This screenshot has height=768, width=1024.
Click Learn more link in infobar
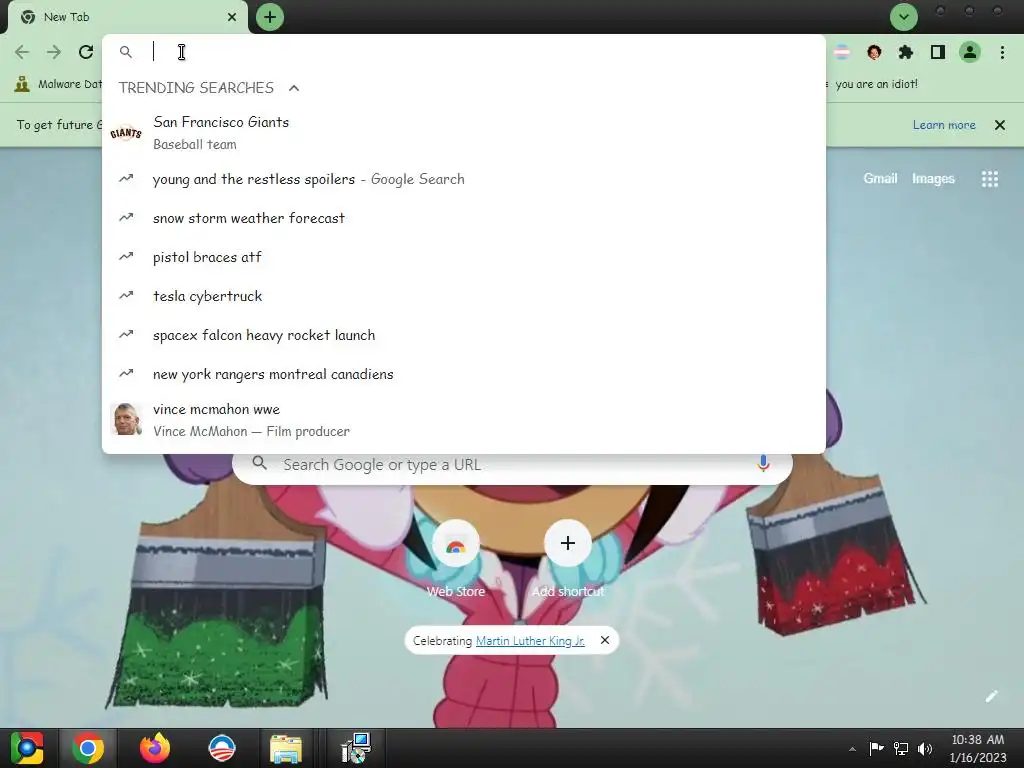(x=944, y=125)
